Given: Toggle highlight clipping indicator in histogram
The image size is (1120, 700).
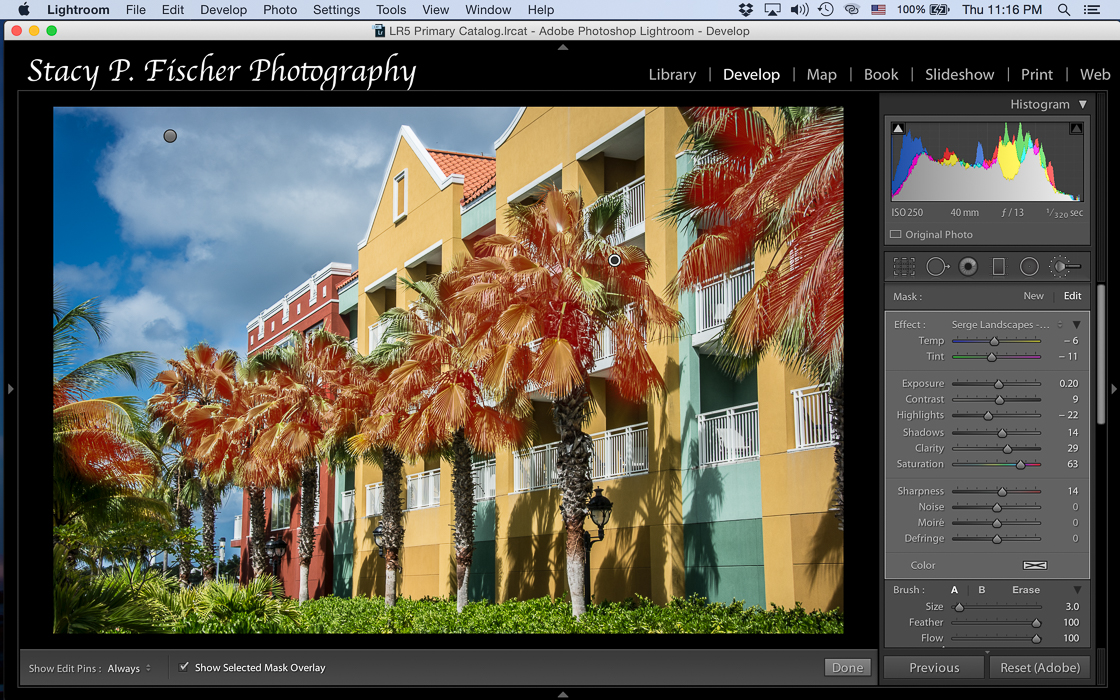Looking at the screenshot, I should pos(1076,129).
